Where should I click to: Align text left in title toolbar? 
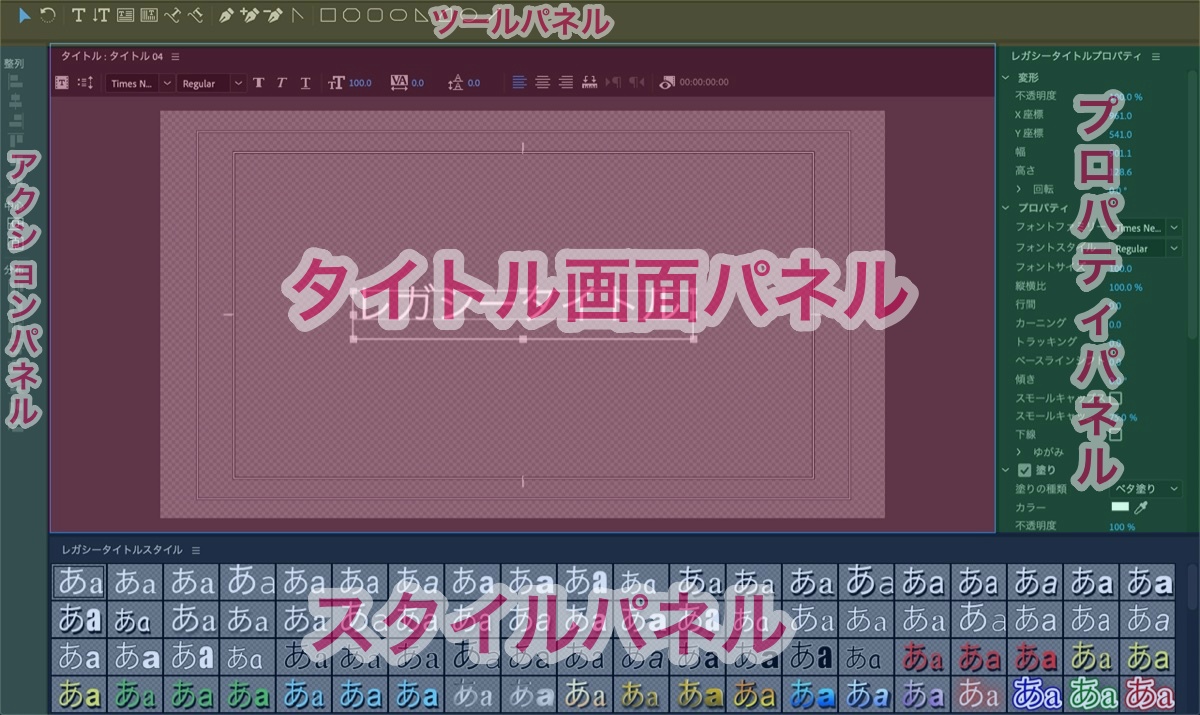click(x=519, y=83)
